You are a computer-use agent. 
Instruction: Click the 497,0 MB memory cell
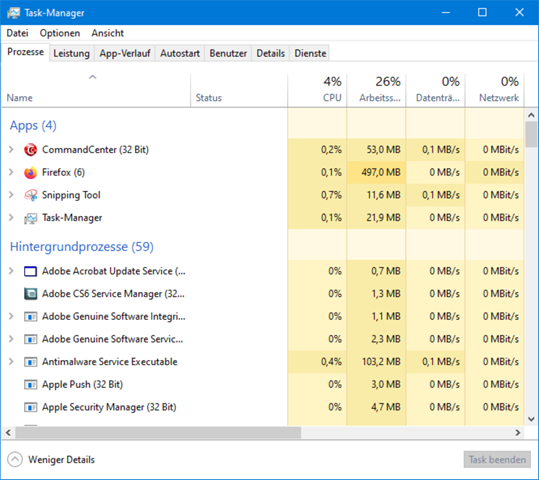(x=376, y=172)
